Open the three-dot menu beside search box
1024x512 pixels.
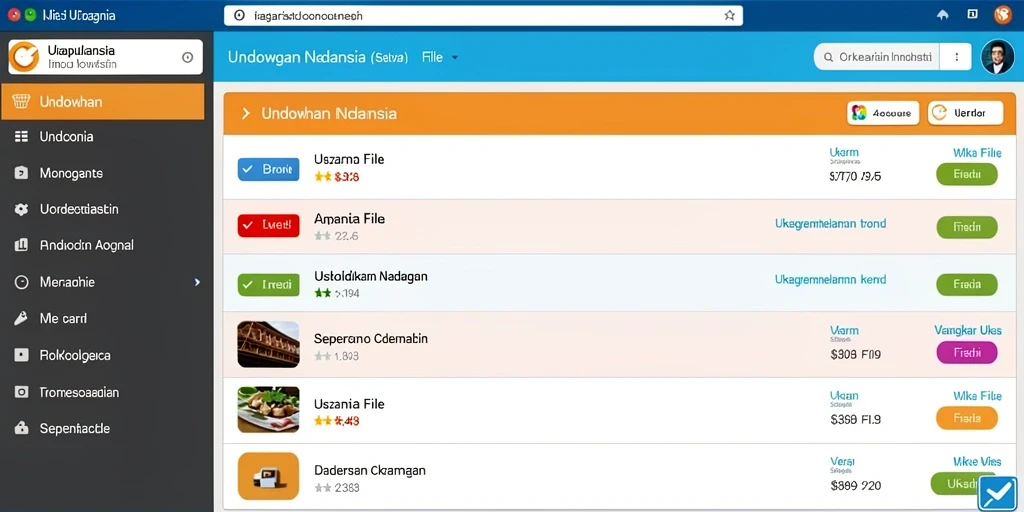tap(957, 57)
